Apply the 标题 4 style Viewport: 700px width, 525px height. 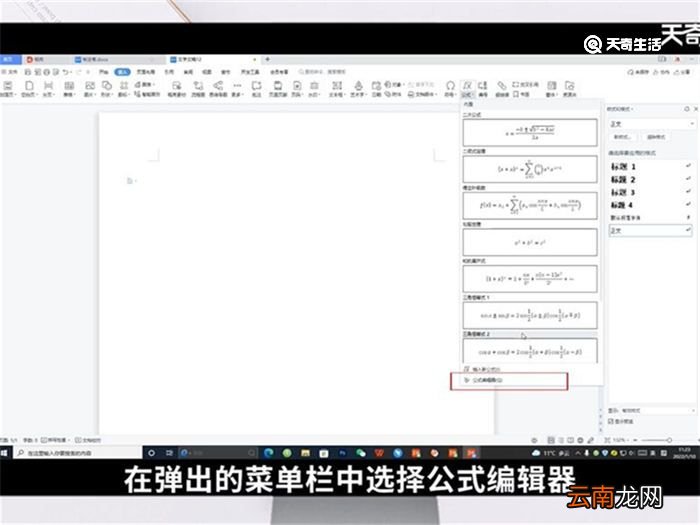tap(651, 205)
